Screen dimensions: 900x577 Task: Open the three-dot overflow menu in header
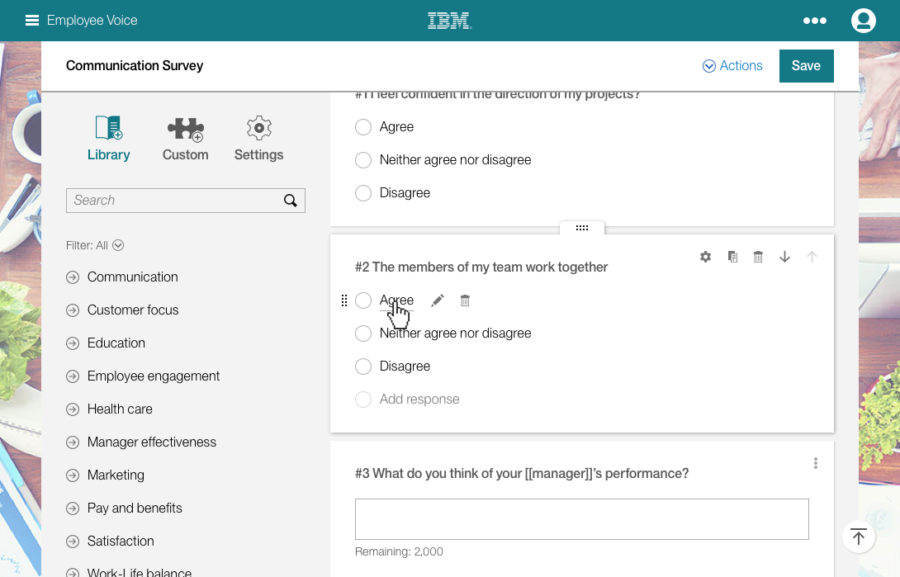tap(815, 20)
